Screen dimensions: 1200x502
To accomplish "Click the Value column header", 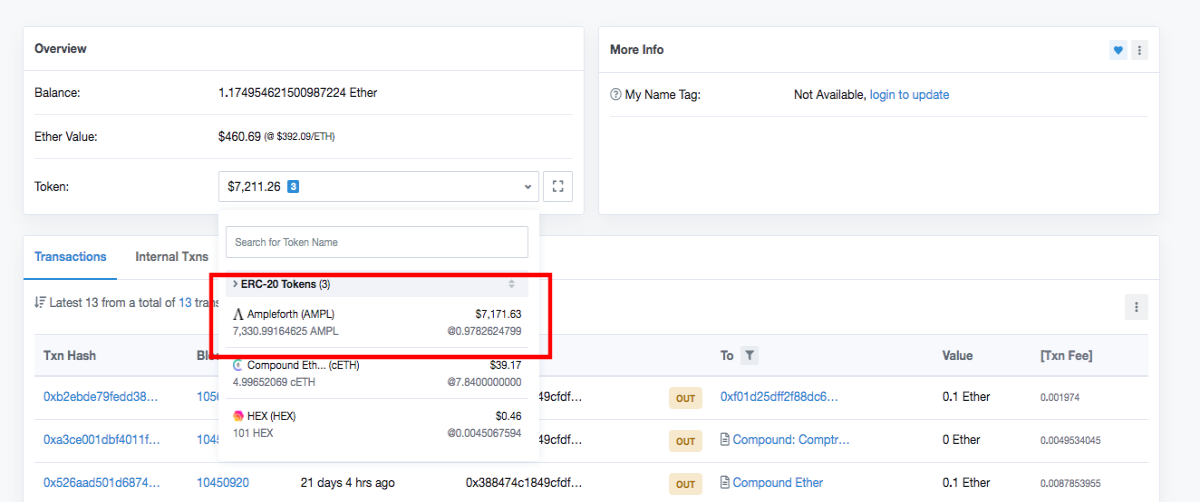I will tap(959, 356).
